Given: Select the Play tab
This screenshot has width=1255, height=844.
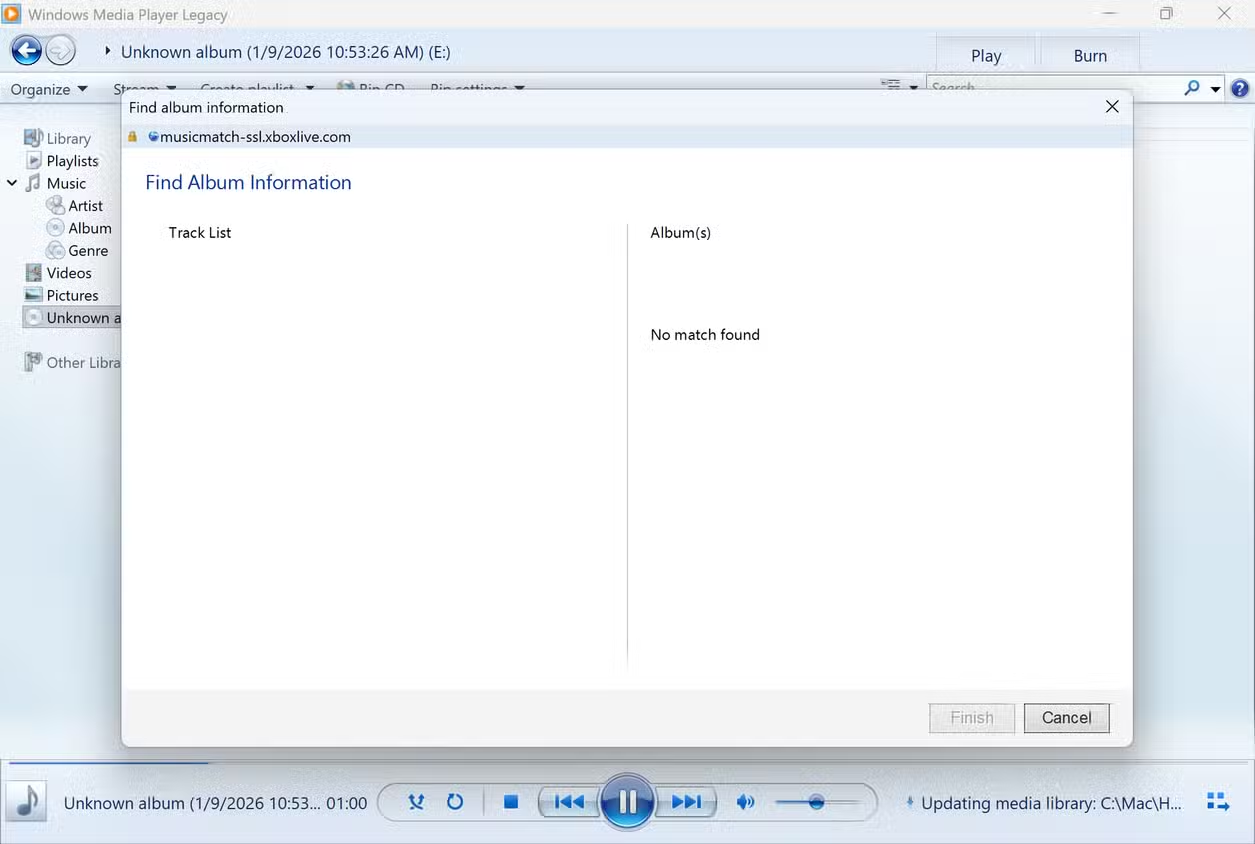Looking at the screenshot, I should pyautogui.click(x=985, y=55).
